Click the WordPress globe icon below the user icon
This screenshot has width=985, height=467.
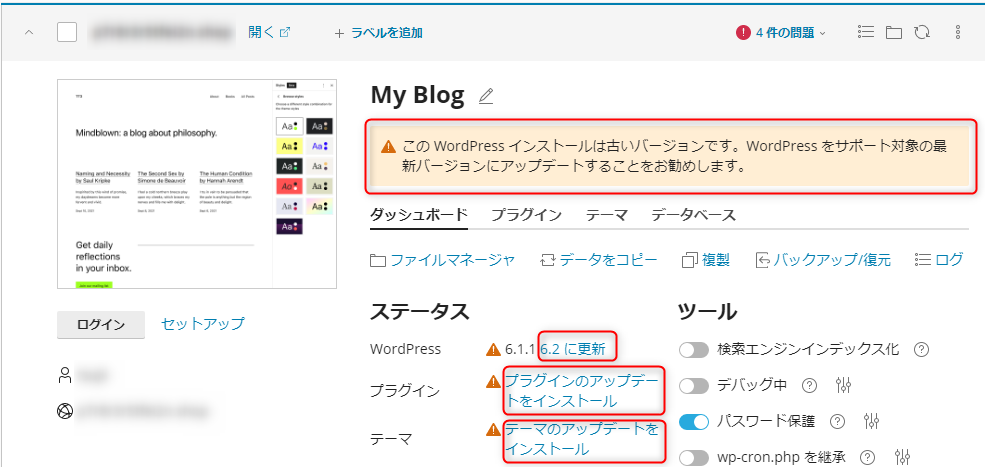tap(65, 411)
